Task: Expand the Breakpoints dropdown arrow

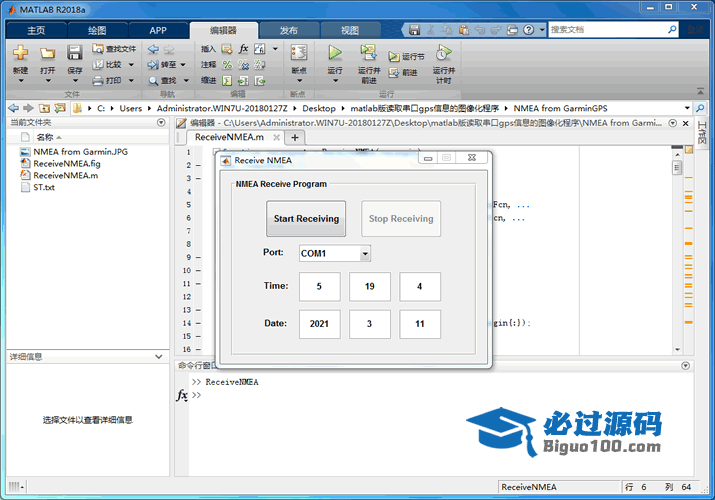Action: (300, 81)
